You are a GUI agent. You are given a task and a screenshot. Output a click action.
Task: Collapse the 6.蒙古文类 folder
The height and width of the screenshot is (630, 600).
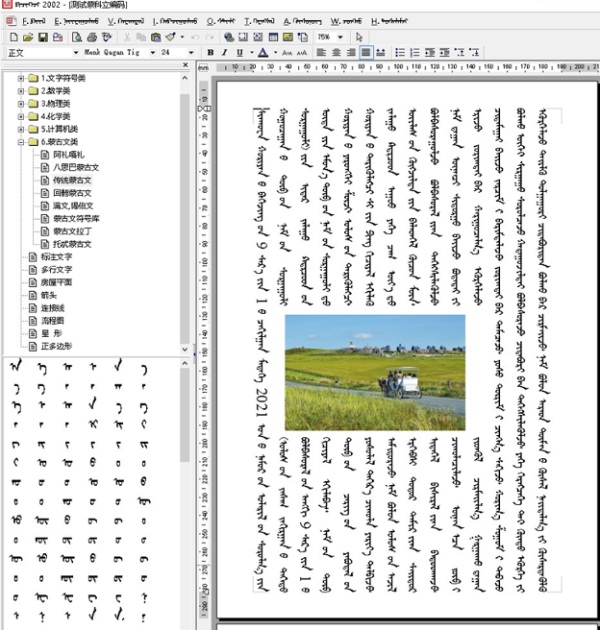point(20,142)
